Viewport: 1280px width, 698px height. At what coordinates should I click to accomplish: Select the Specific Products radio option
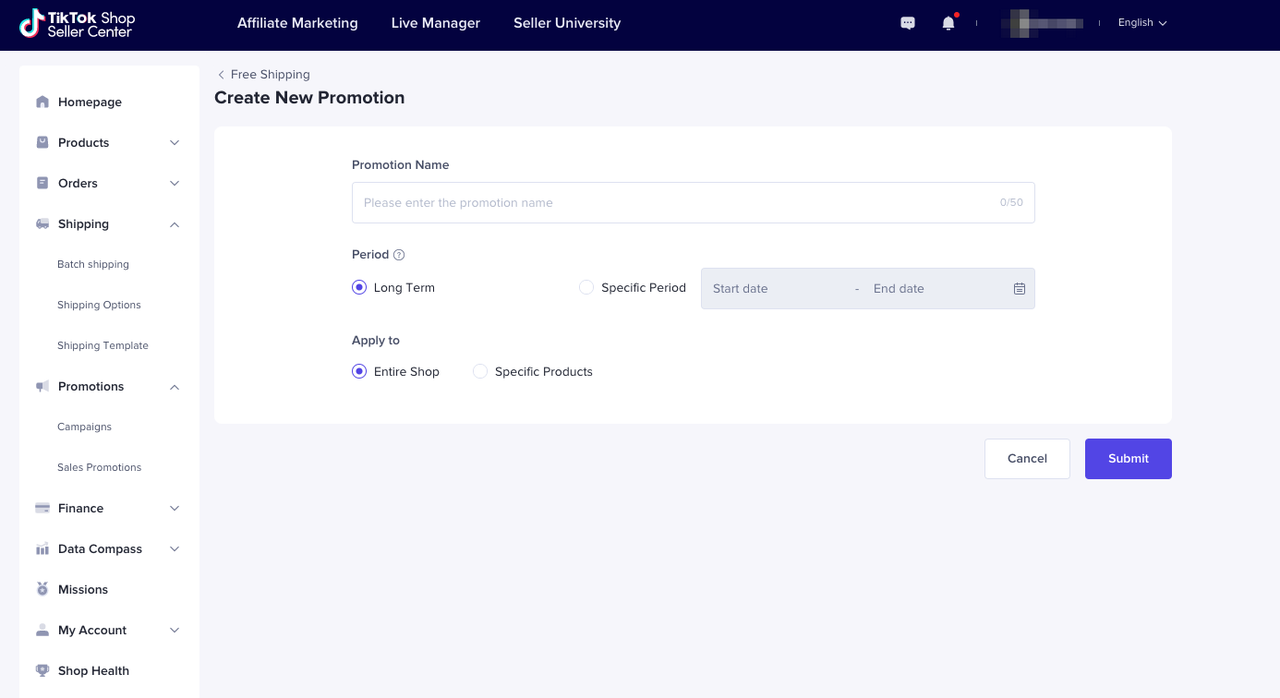point(480,372)
